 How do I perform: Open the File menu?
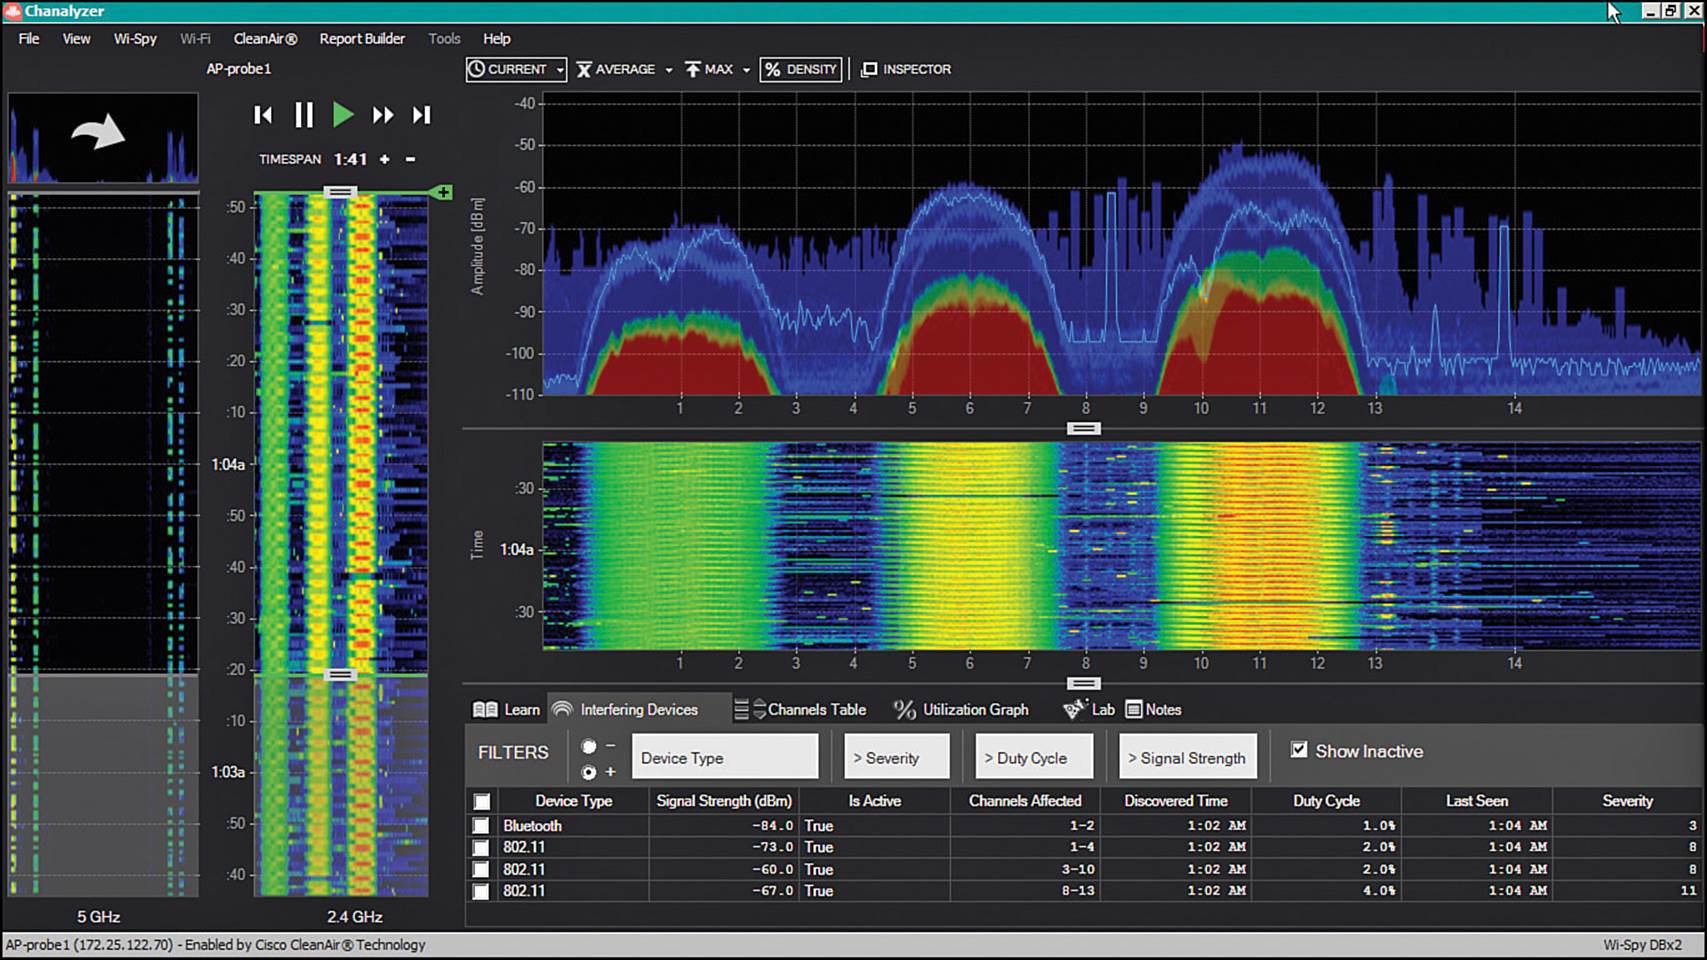pyautogui.click(x=29, y=39)
